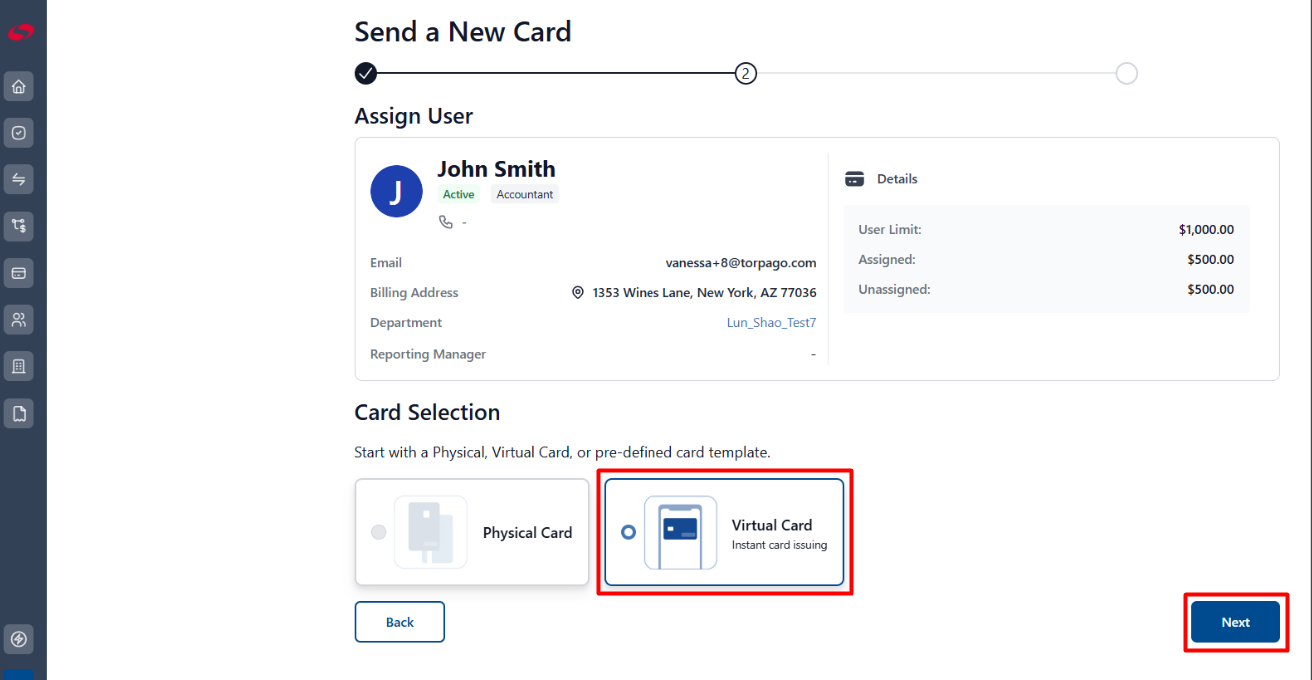This screenshot has height=680, width=1312.
Task: Select the Virtual Card radio button
Action: (x=628, y=532)
